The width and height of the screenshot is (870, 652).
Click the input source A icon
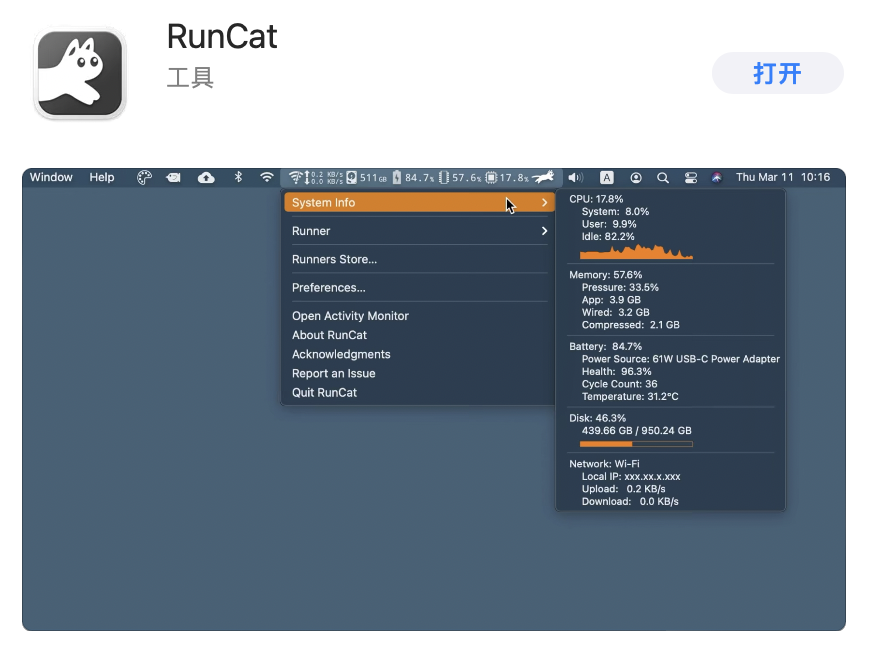coord(606,178)
